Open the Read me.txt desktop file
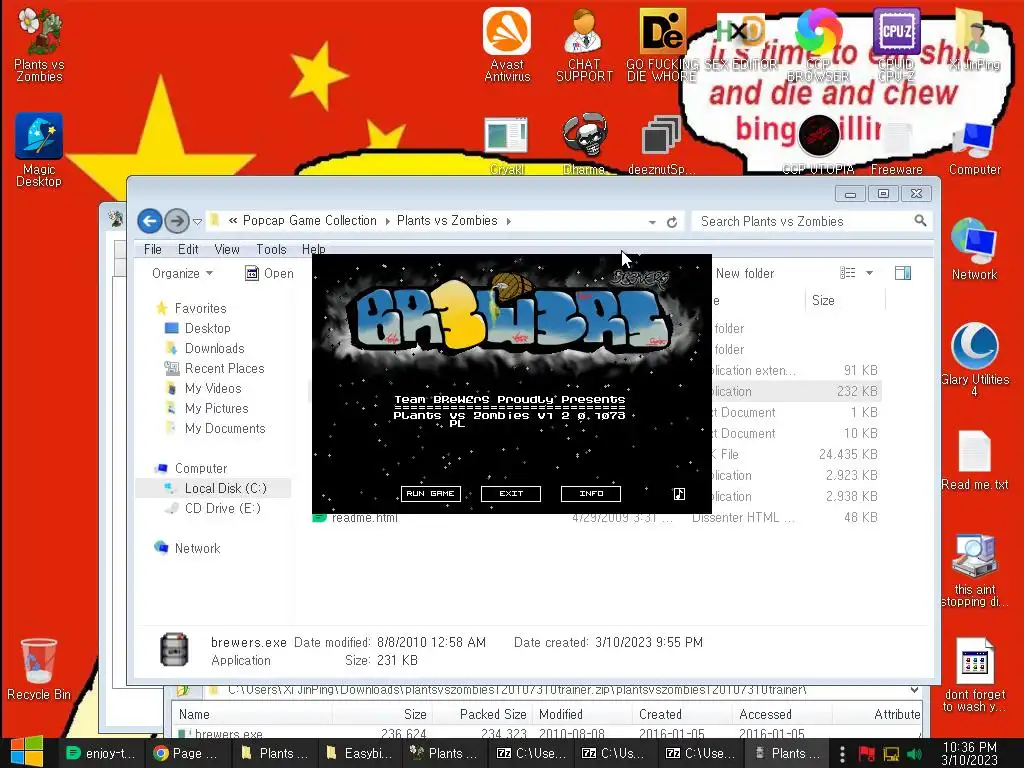This screenshot has width=1024, height=768. 974,460
